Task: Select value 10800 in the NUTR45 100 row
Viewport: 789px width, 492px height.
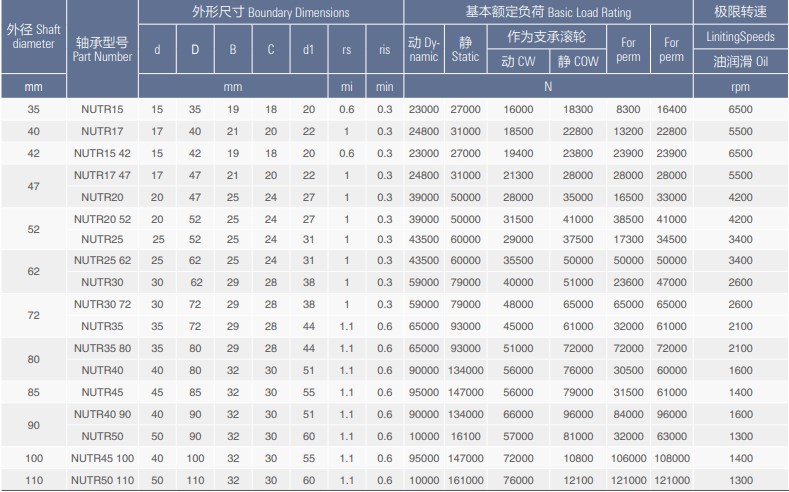Action: click(x=578, y=458)
